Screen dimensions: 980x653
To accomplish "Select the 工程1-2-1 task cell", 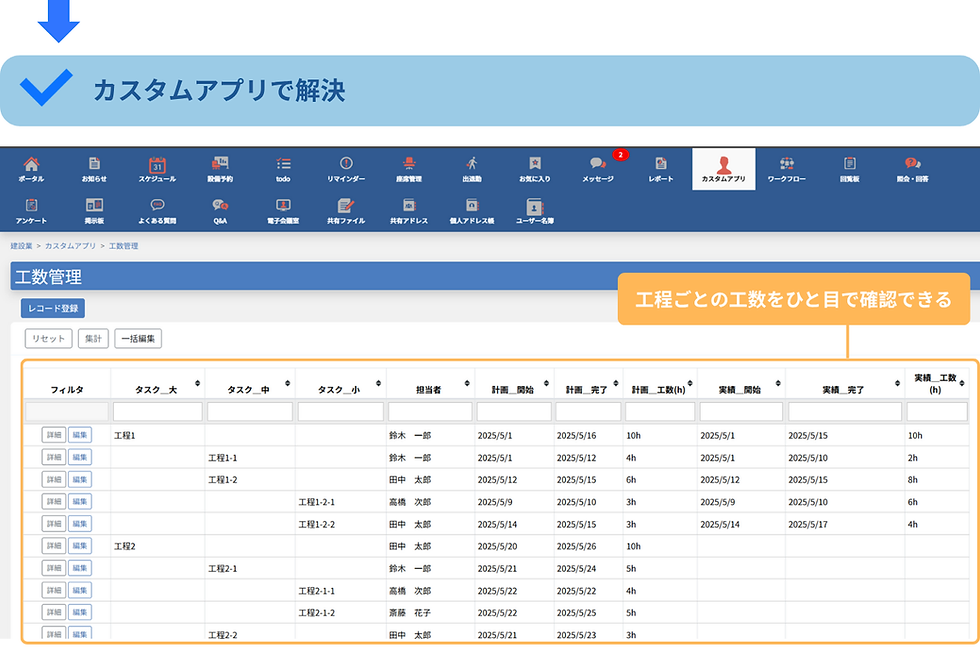I will 341,502.
